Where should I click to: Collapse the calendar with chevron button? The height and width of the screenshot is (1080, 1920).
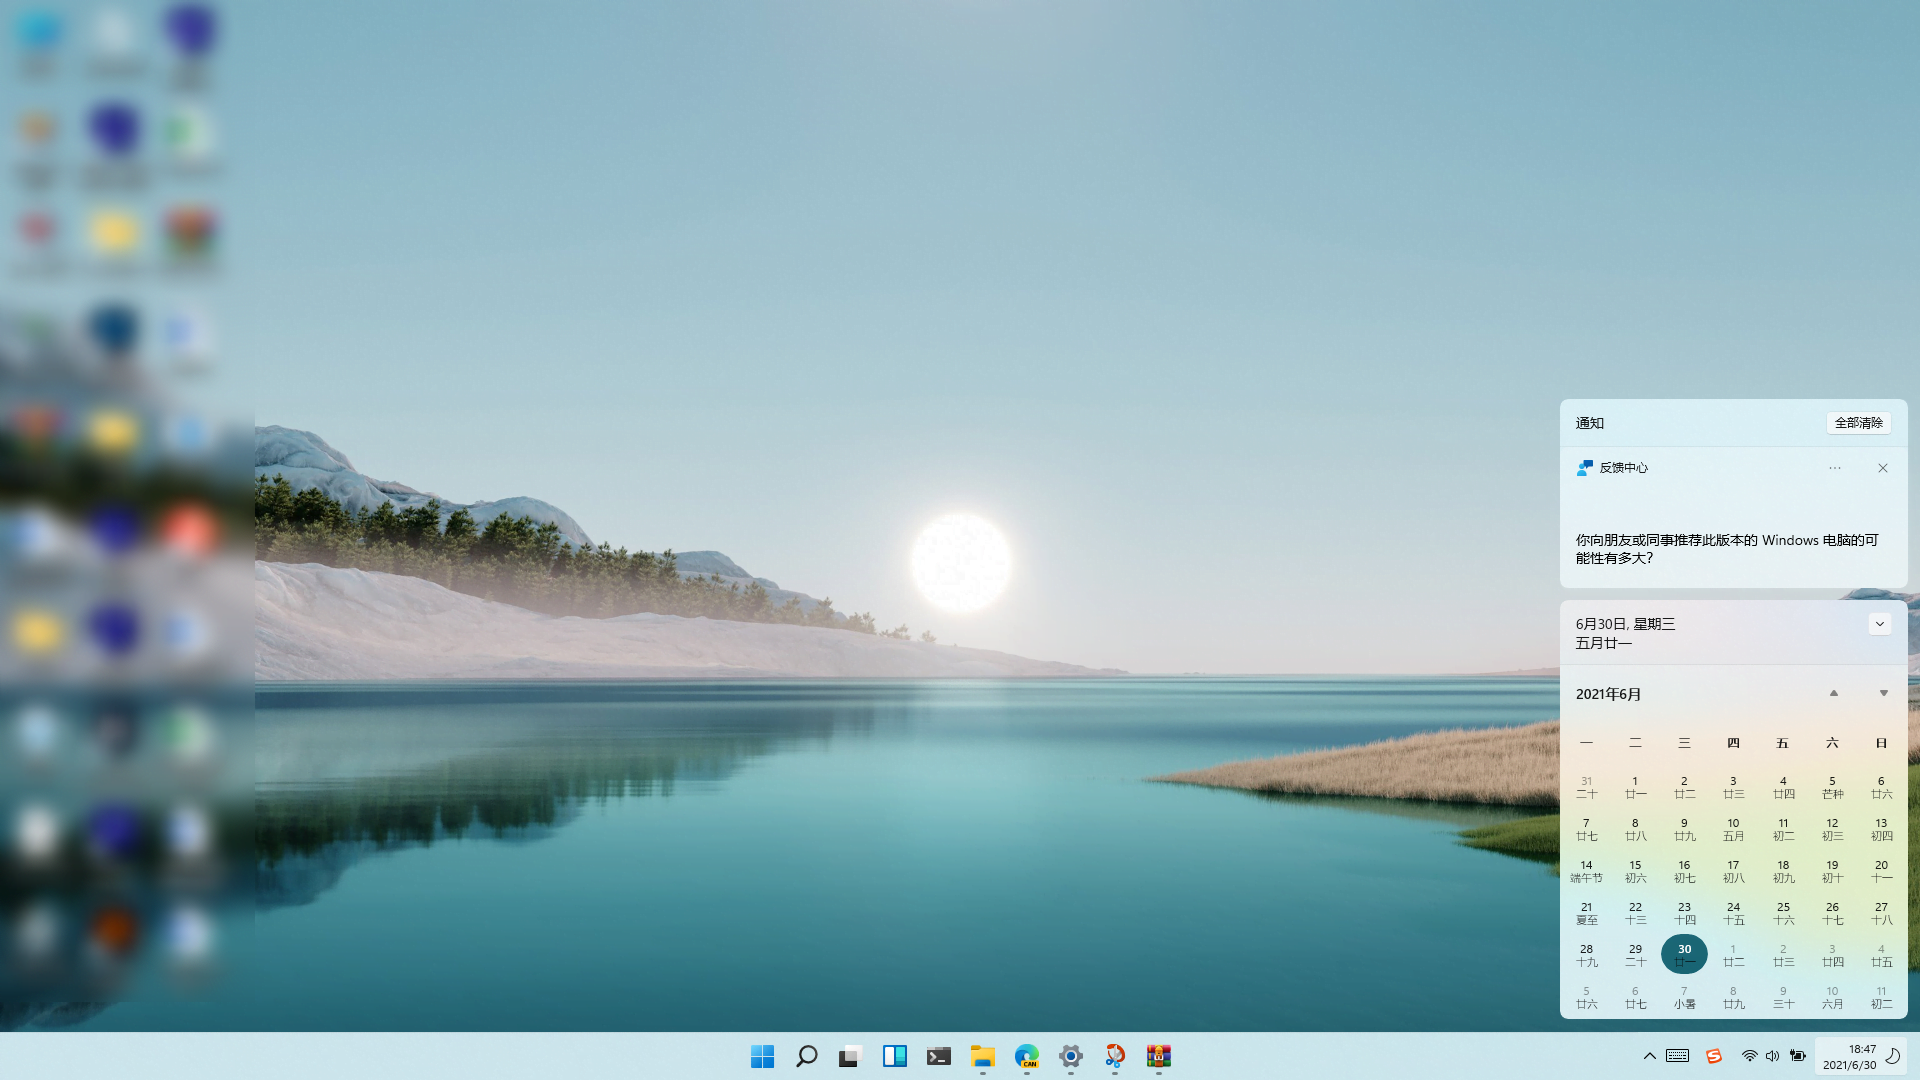tap(1879, 624)
